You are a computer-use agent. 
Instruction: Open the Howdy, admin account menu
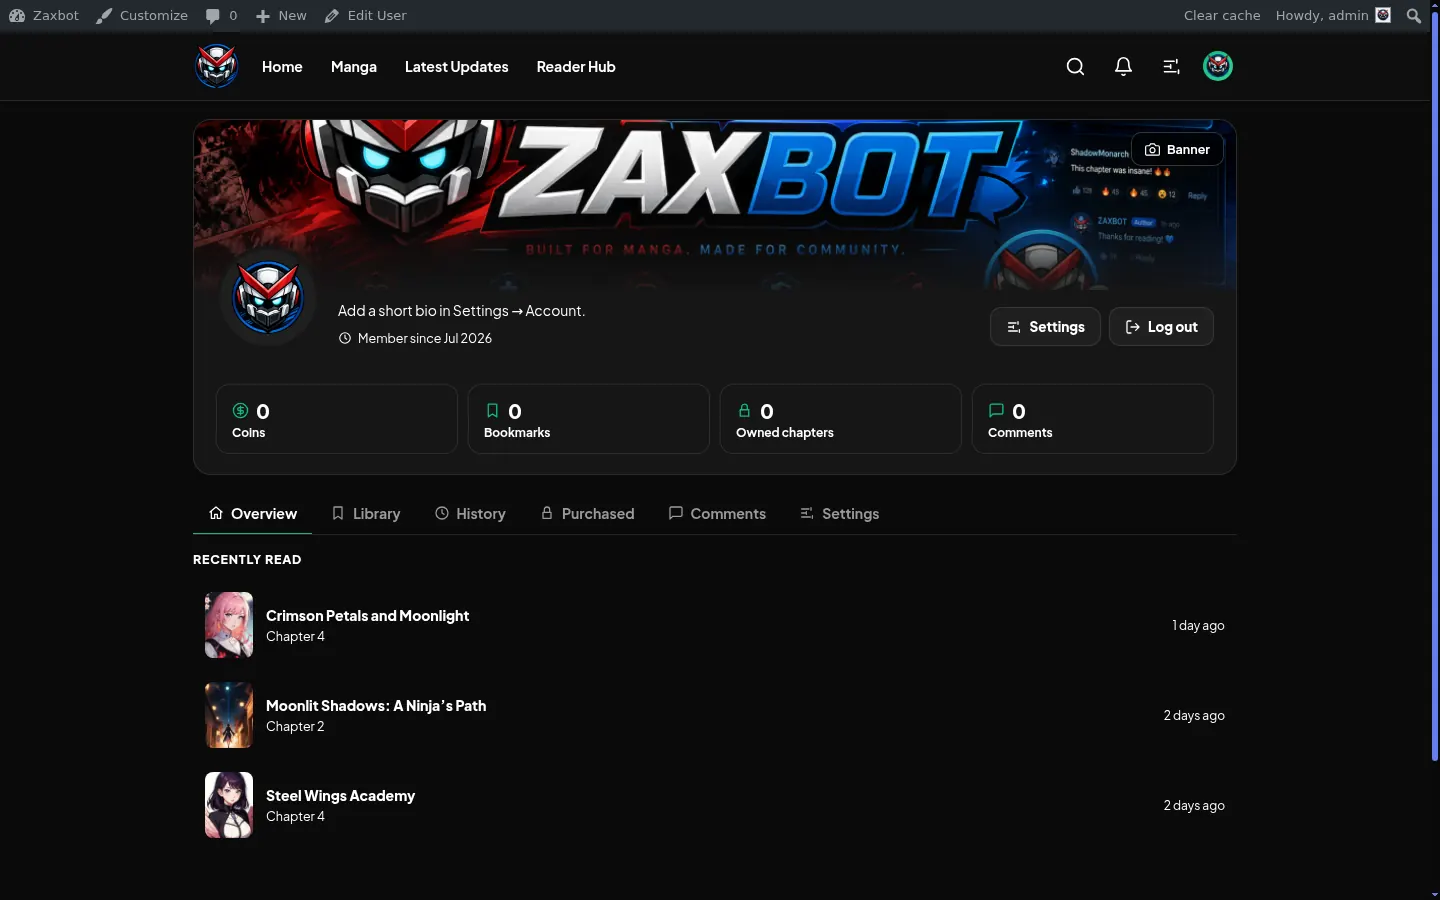1333,15
